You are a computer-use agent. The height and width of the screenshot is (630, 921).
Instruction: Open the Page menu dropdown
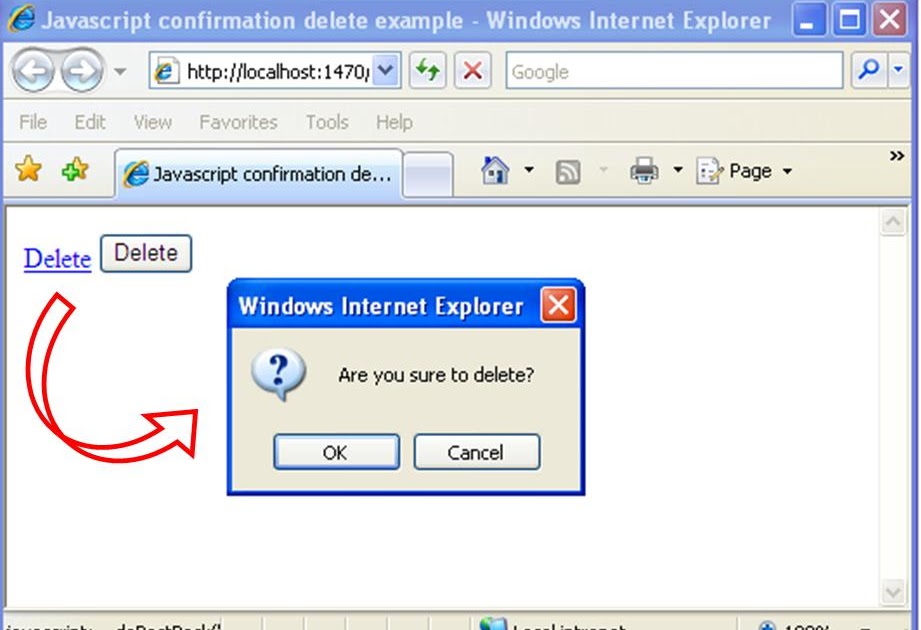point(744,171)
